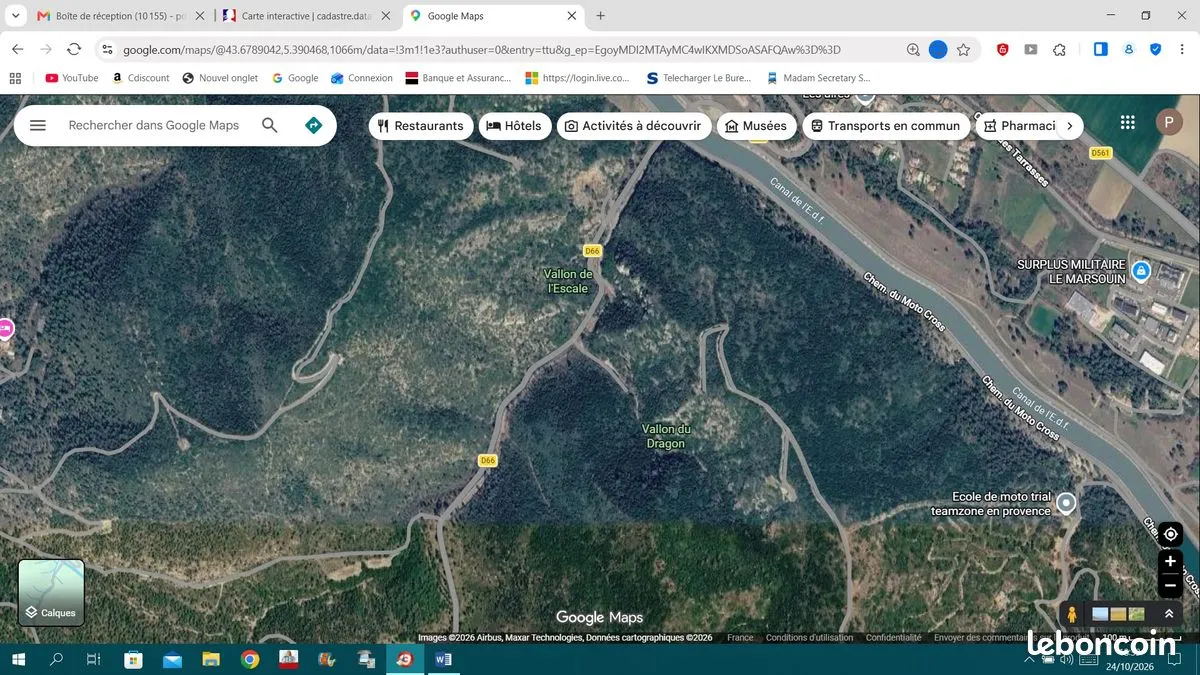
Task: Zoom in on the map
Action: 1170,561
